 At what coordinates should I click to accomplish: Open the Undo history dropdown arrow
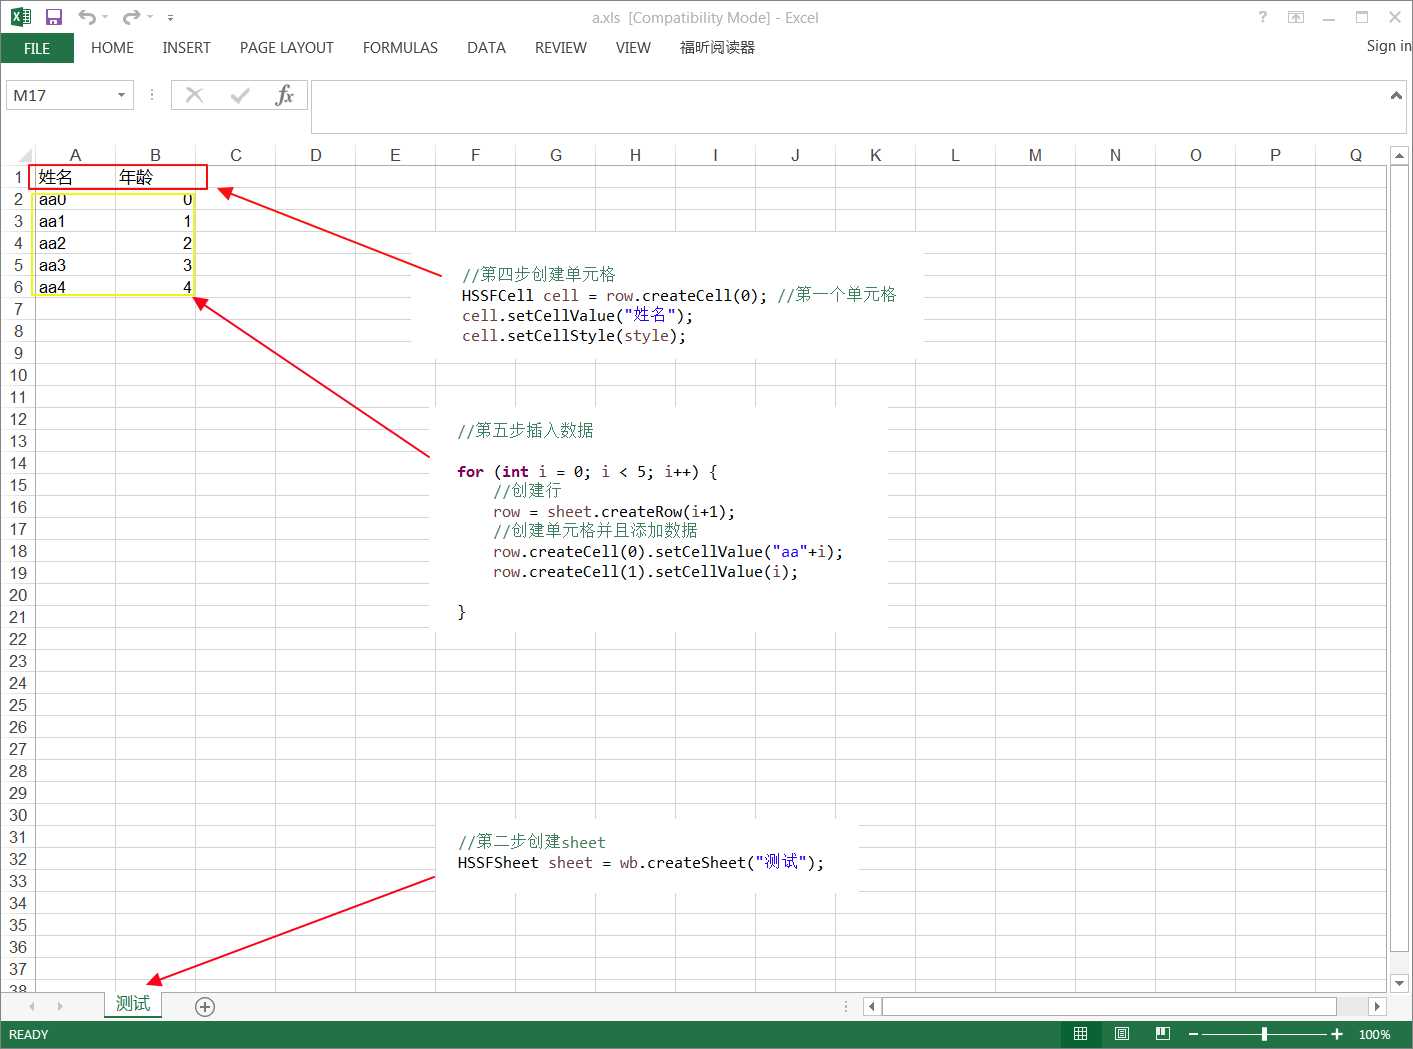(105, 17)
